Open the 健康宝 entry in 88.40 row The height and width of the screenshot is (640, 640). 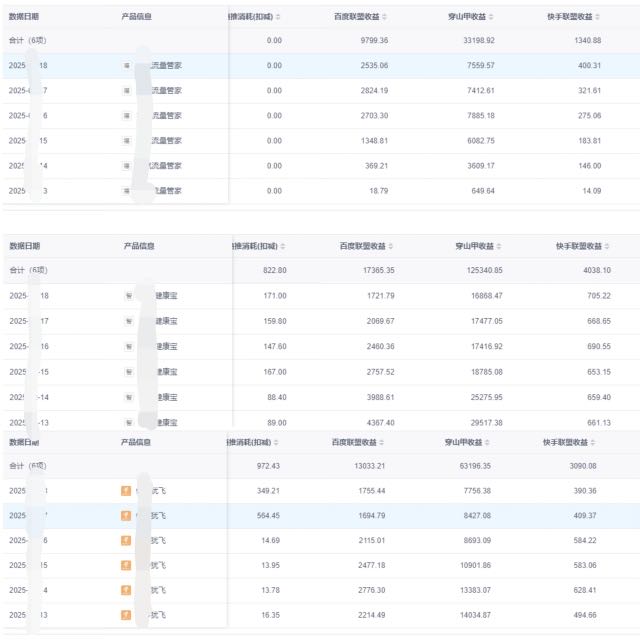(166, 397)
